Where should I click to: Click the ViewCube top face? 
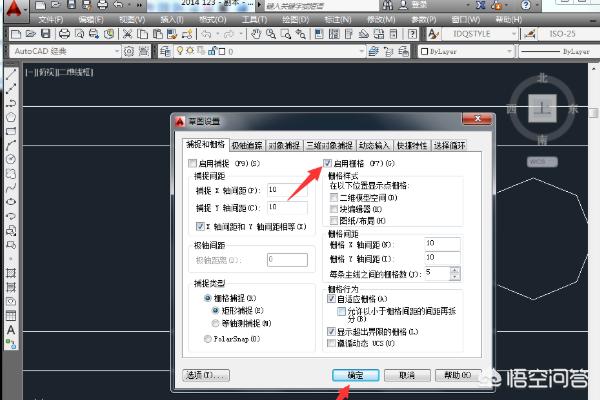(540, 106)
